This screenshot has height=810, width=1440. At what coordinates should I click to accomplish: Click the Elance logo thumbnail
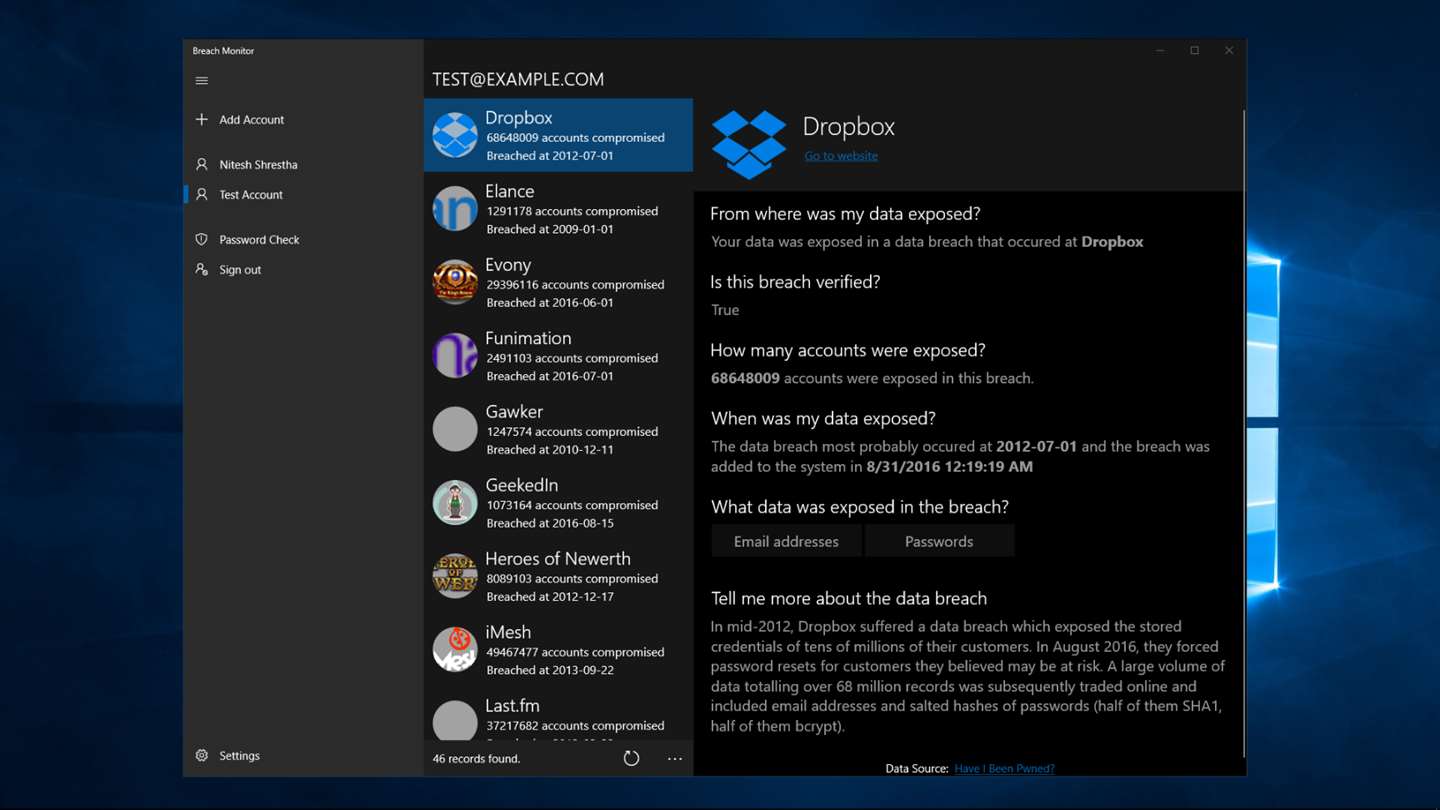click(455, 208)
